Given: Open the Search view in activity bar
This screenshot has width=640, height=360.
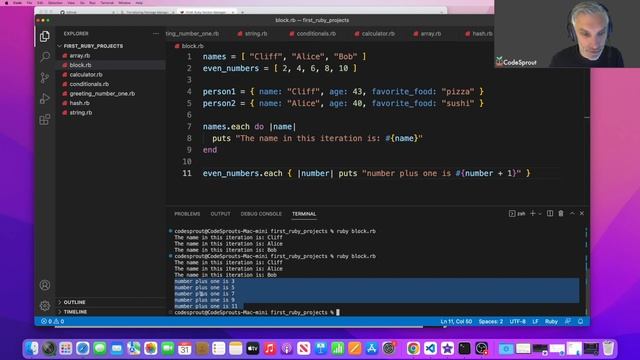Looking at the screenshot, I should pos(45,56).
